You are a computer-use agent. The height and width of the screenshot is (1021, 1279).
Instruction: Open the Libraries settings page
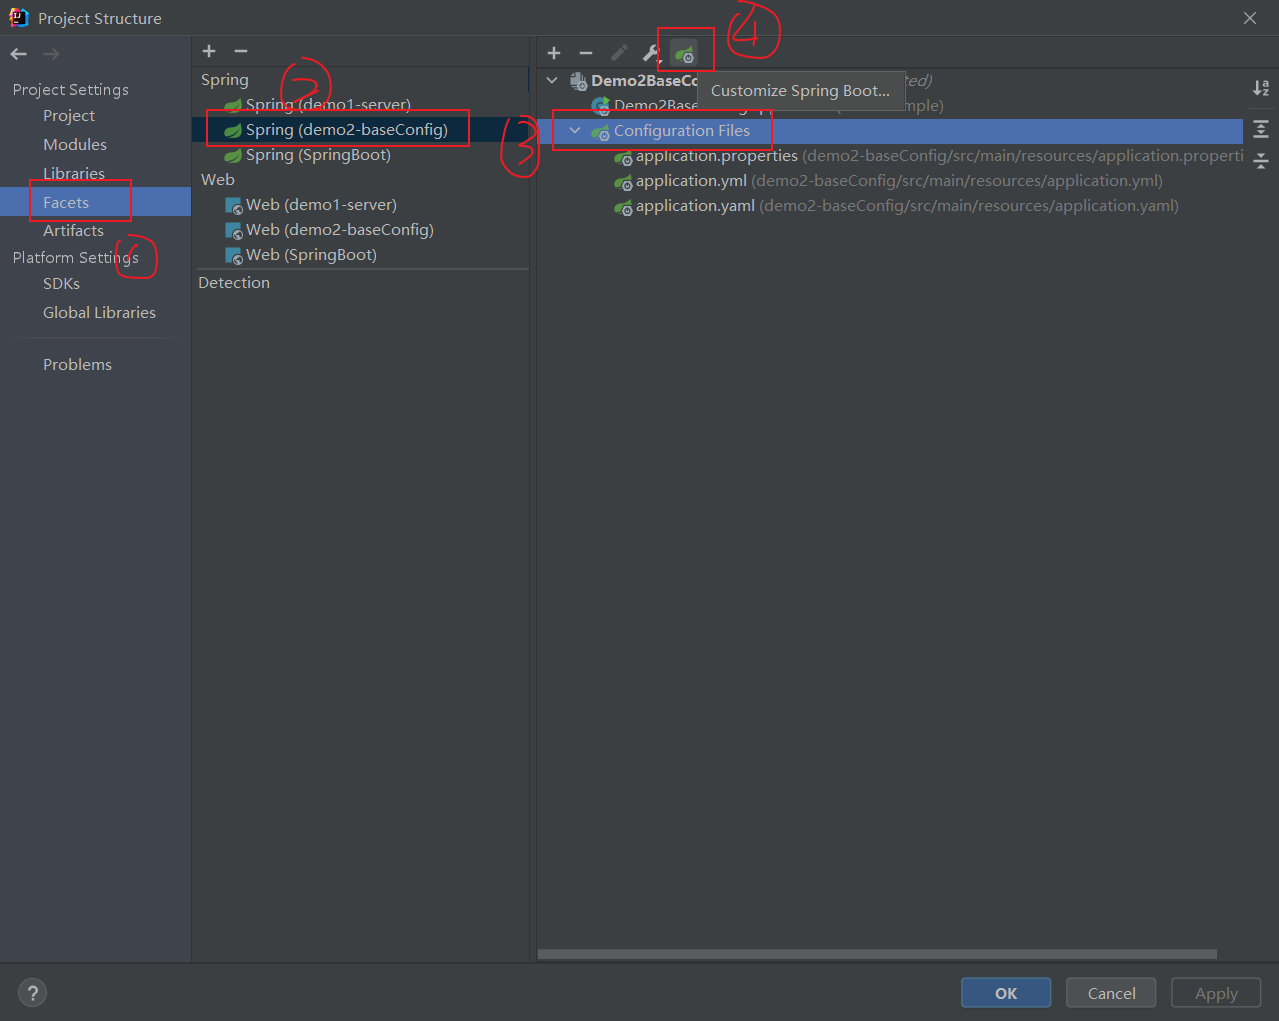click(x=74, y=174)
